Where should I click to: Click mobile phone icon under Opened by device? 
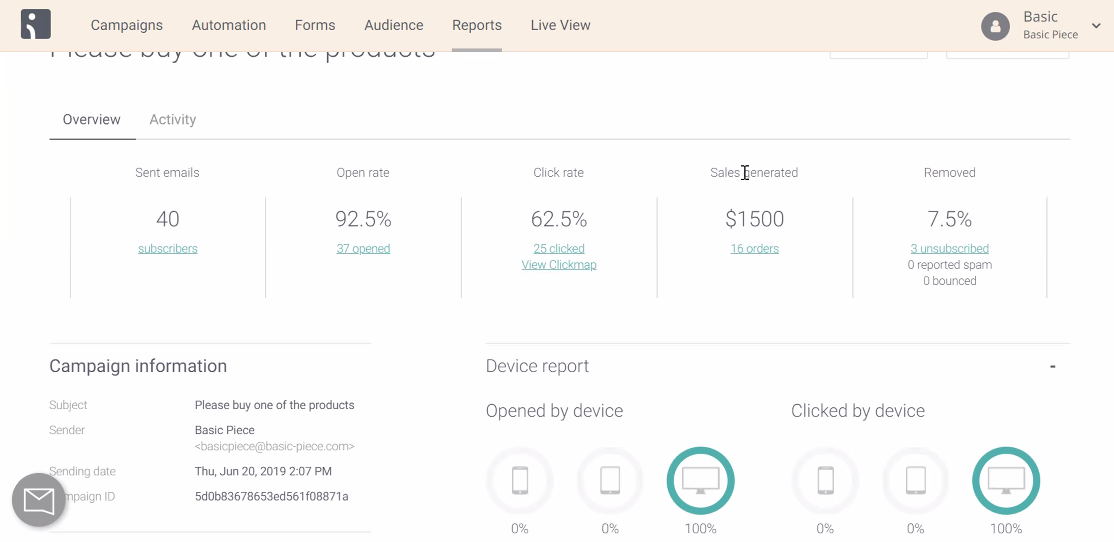click(x=520, y=481)
